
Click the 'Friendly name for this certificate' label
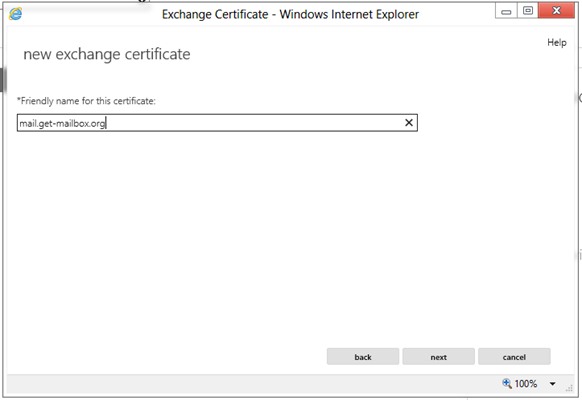[x=86, y=101]
